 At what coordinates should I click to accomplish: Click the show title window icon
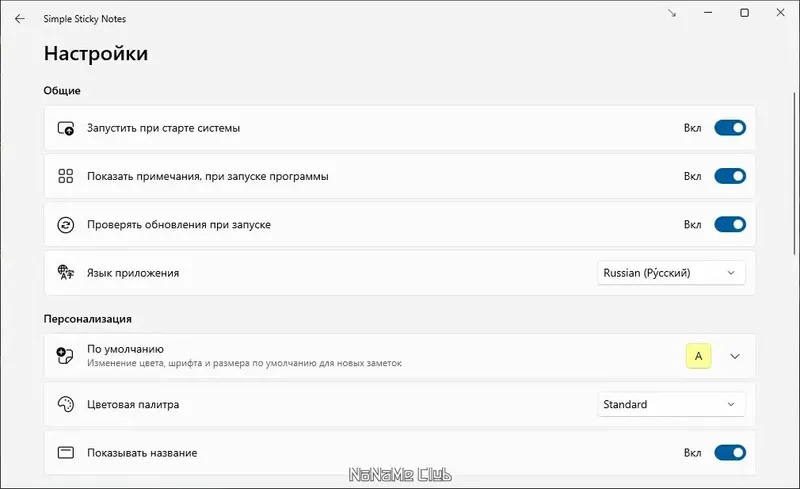click(x=66, y=453)
